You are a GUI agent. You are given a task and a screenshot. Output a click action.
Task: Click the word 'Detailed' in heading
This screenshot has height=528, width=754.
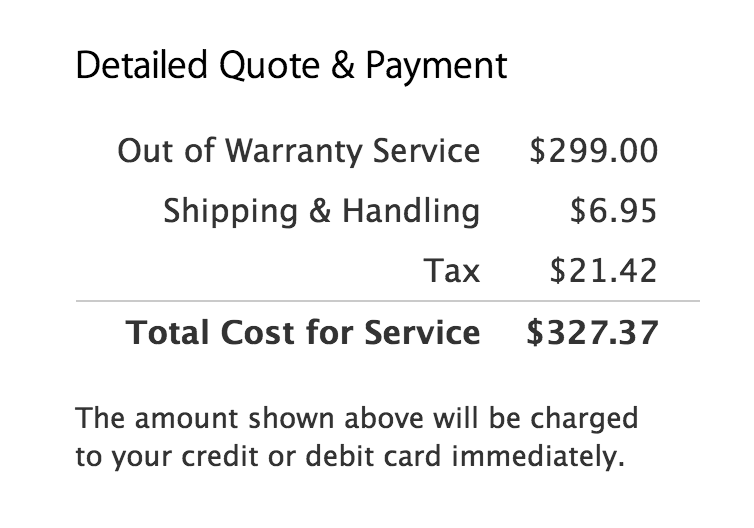click(x=141, y=64)
